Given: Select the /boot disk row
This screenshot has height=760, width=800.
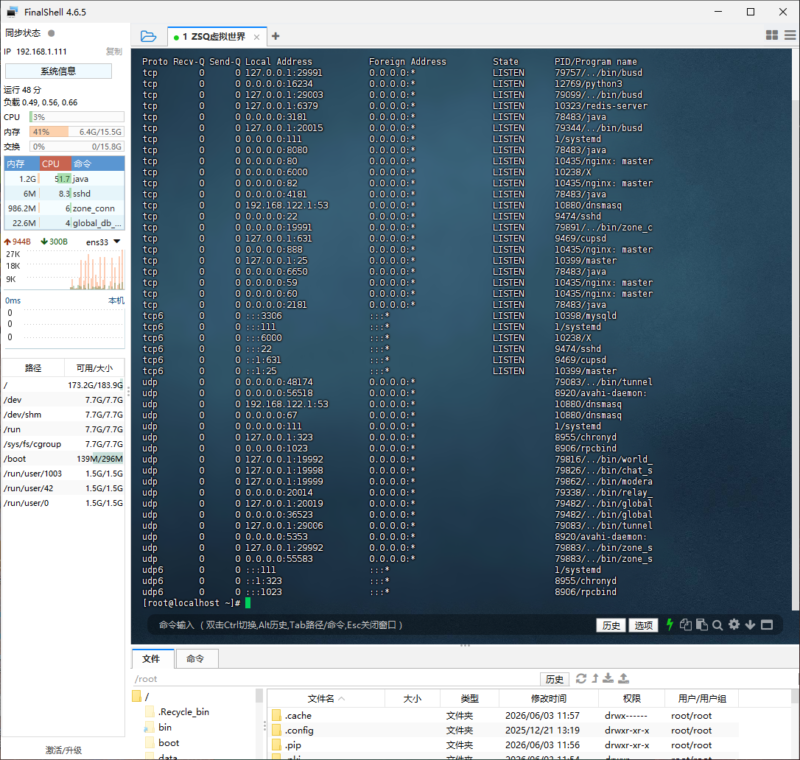Looking at the screenshot, I should pos(63,459).
